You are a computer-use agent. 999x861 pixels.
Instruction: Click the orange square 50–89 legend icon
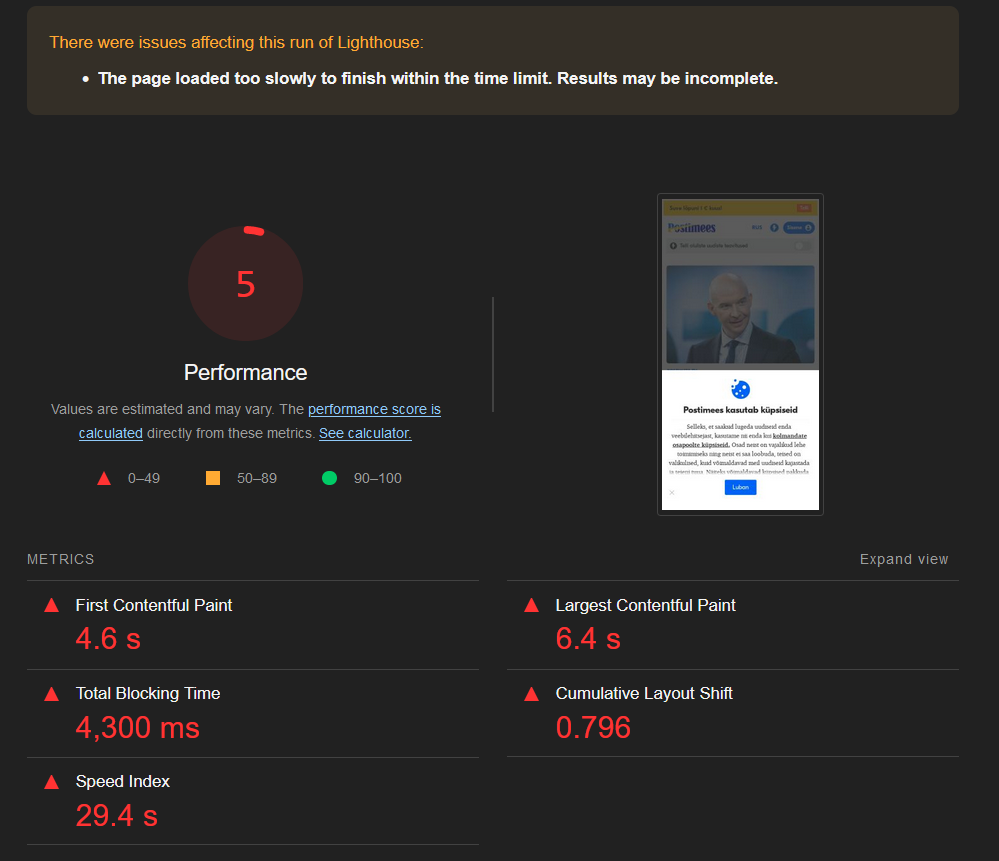point(213,478)
